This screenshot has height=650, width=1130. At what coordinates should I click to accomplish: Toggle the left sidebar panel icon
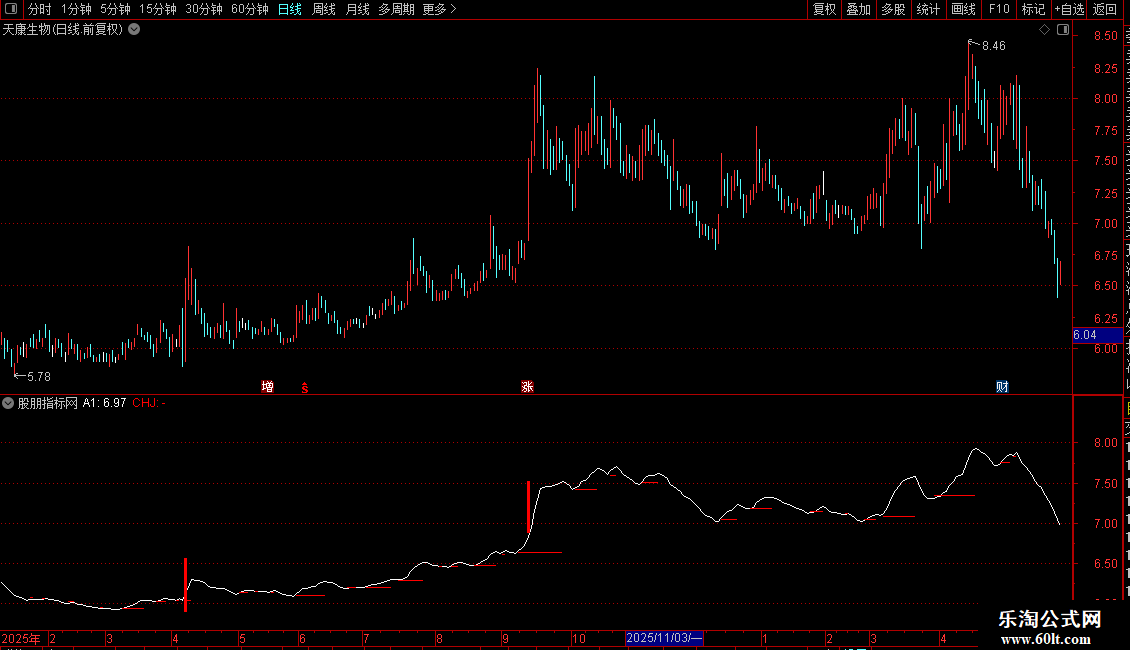pos(11,9)
